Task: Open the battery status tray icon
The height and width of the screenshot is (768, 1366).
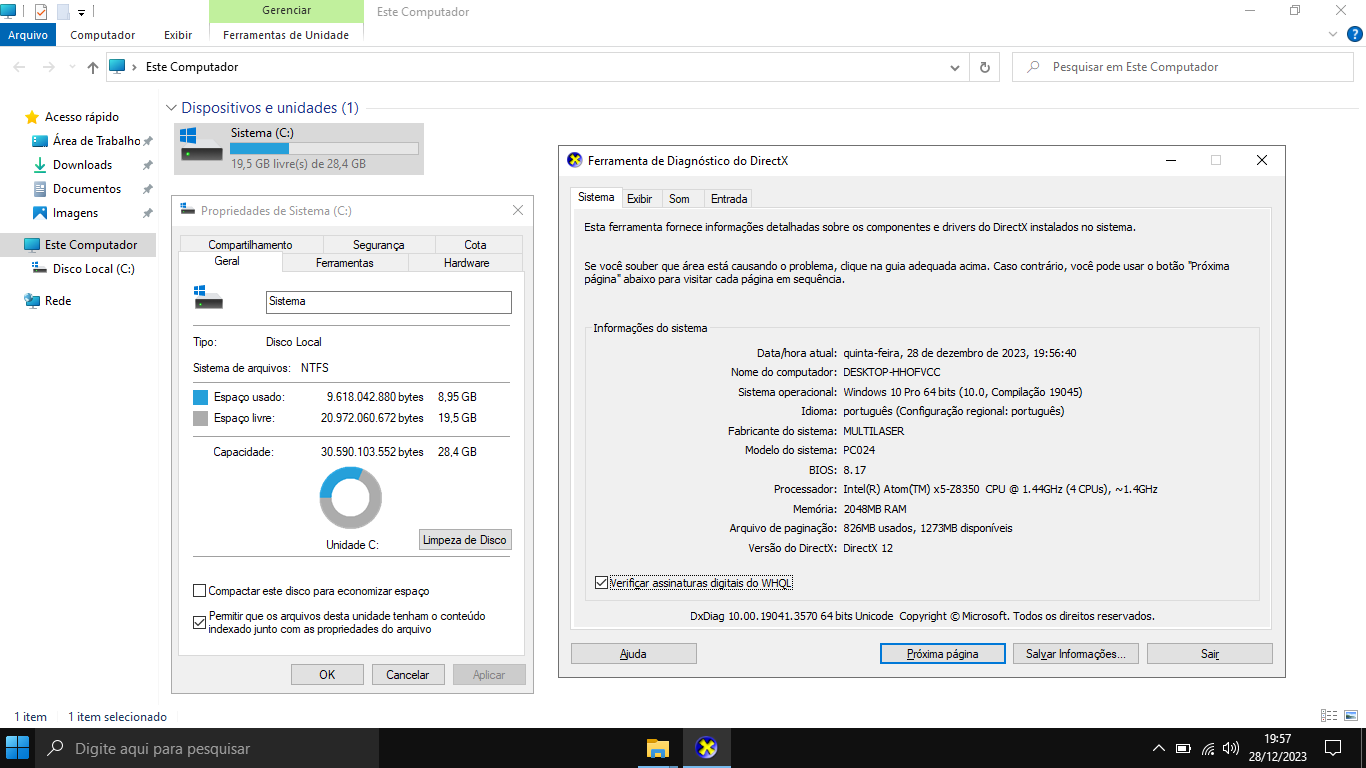Action: point(1183,748)
